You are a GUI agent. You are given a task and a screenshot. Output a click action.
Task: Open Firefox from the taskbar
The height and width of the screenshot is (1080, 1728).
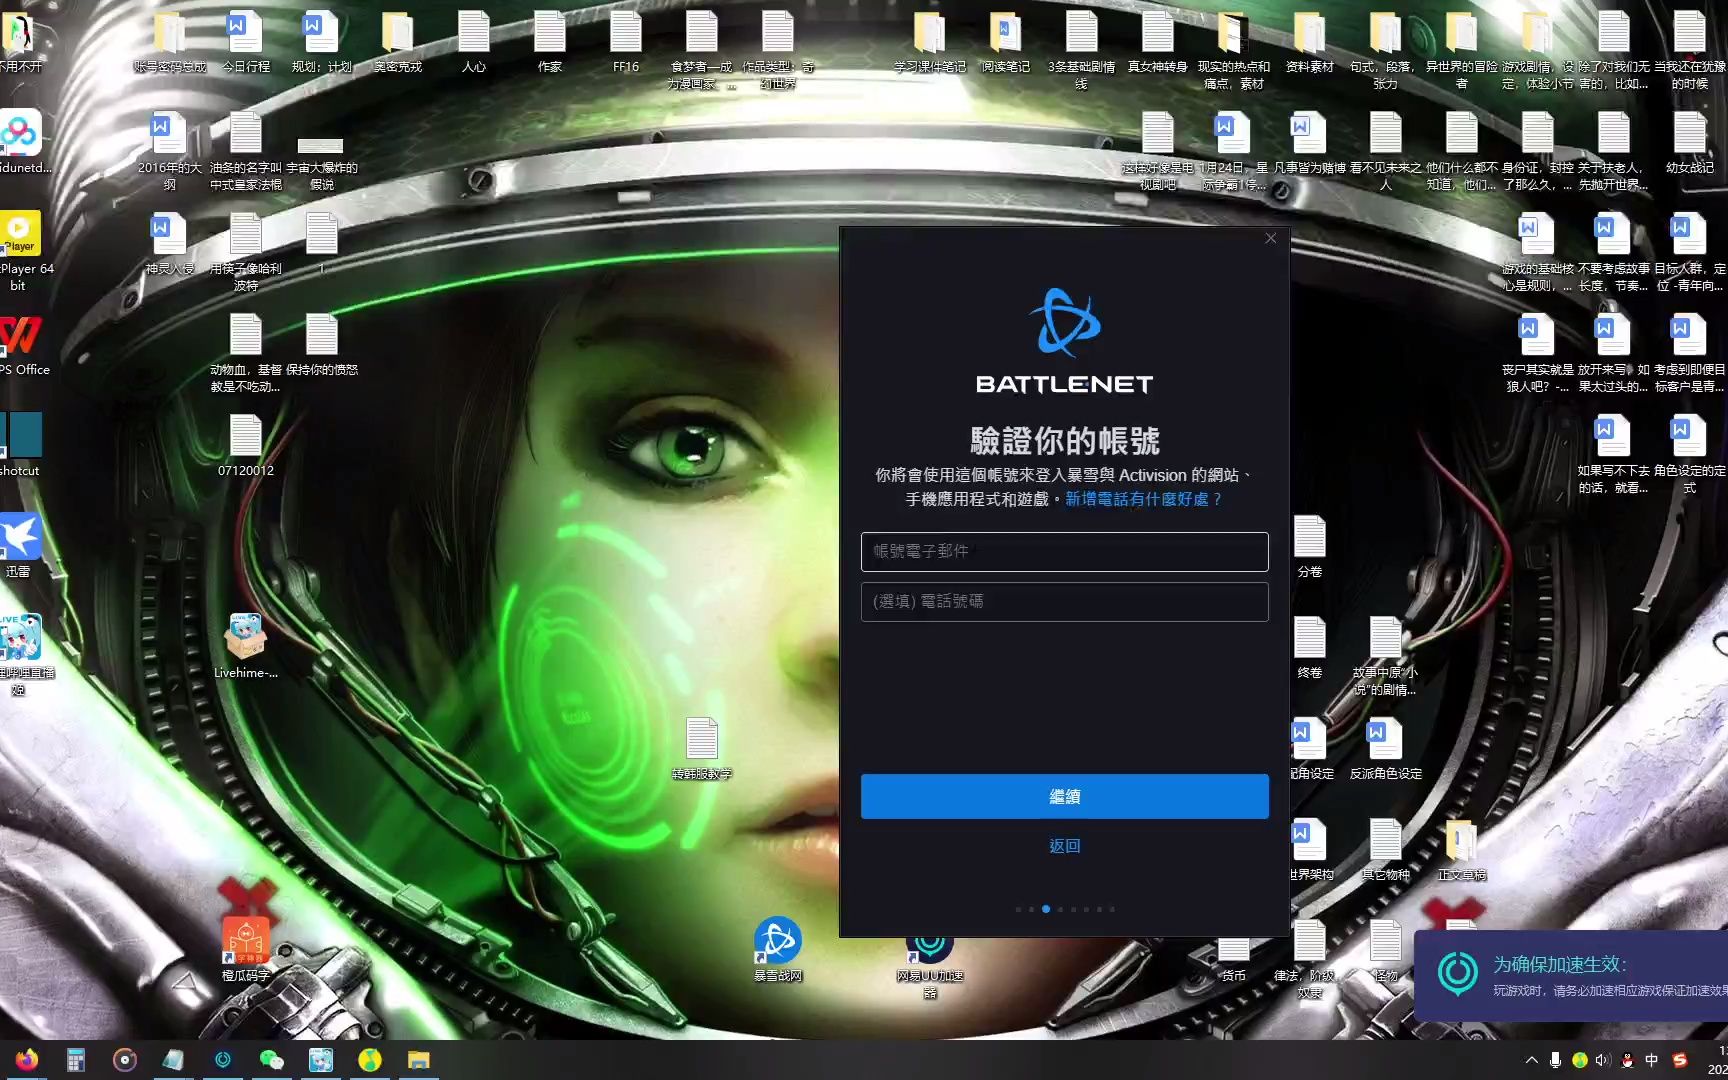tap(27, 1060)
